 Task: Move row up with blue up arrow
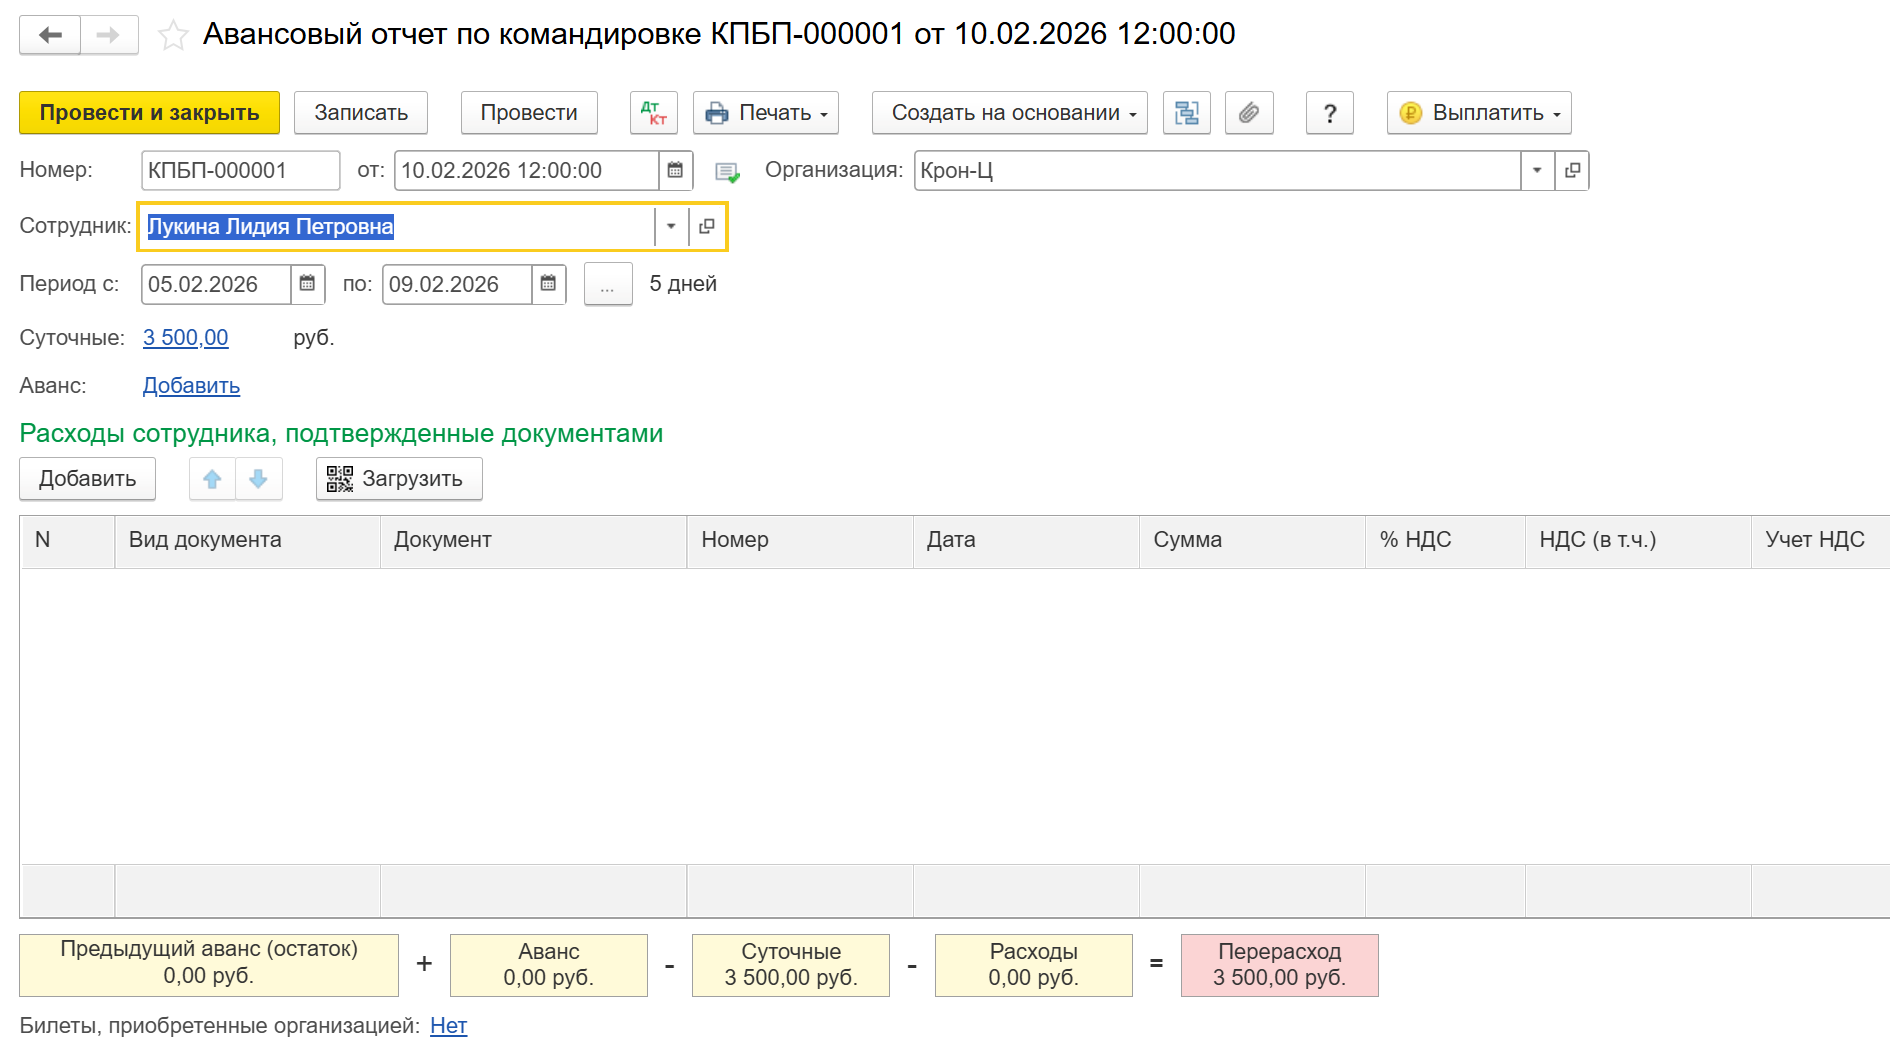click(x=212, y=479)
